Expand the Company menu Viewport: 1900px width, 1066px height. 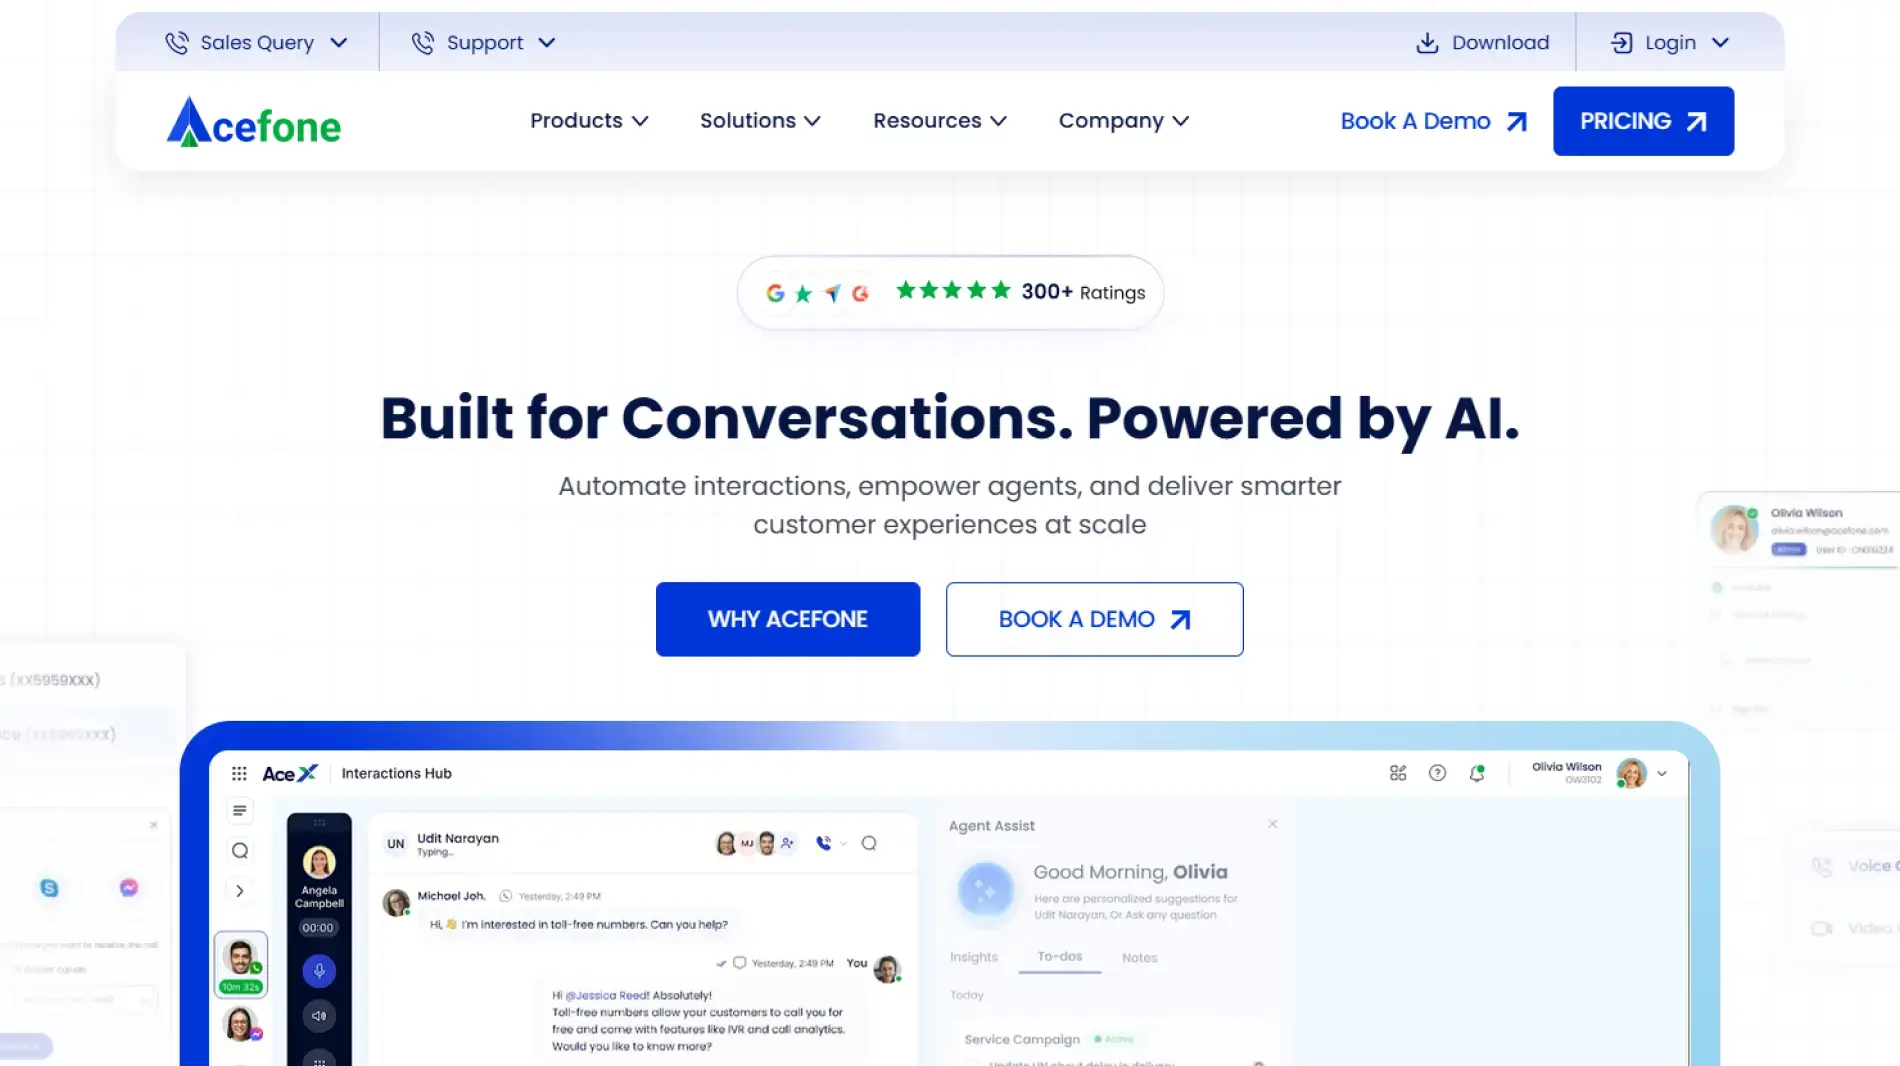[1123, 121]
